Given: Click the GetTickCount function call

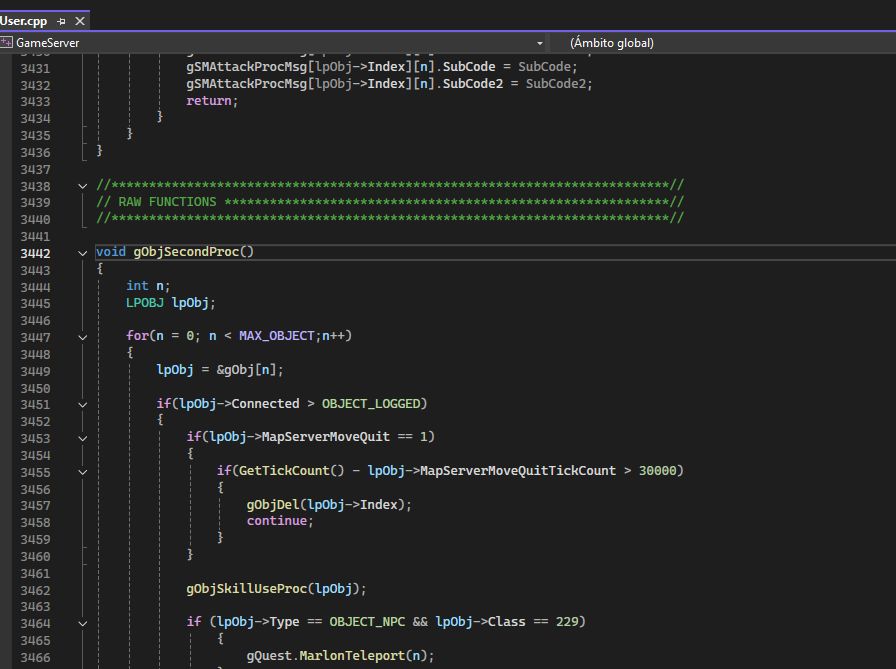Looking at the screenshot, I should [284, 471].
